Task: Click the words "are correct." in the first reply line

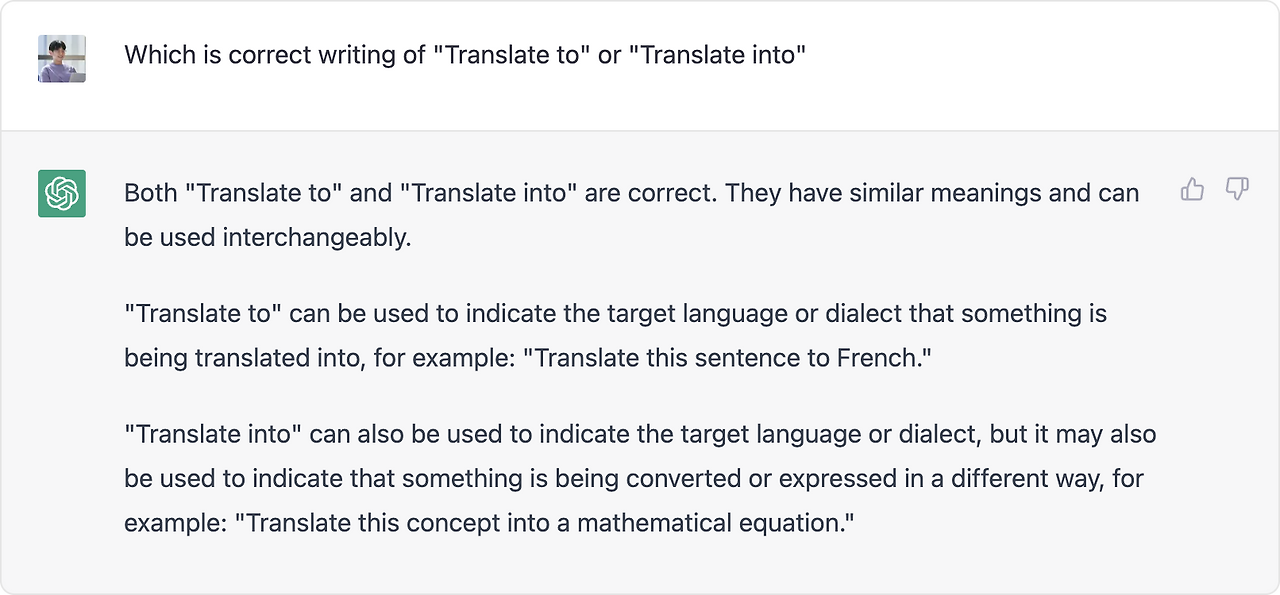Action: [651, 193]
